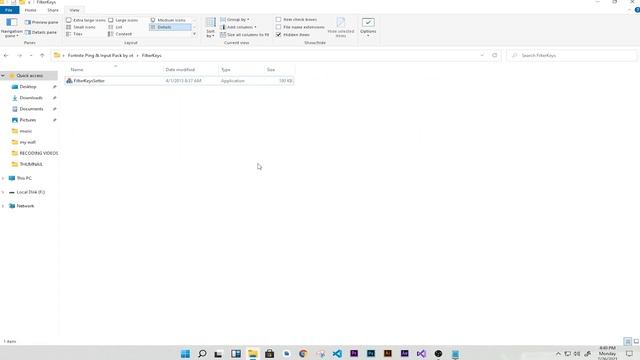This screenshot has width=640, height=360.
Task: Click FilterKeys in the address breadcrumb
Action: click(151, 55)
